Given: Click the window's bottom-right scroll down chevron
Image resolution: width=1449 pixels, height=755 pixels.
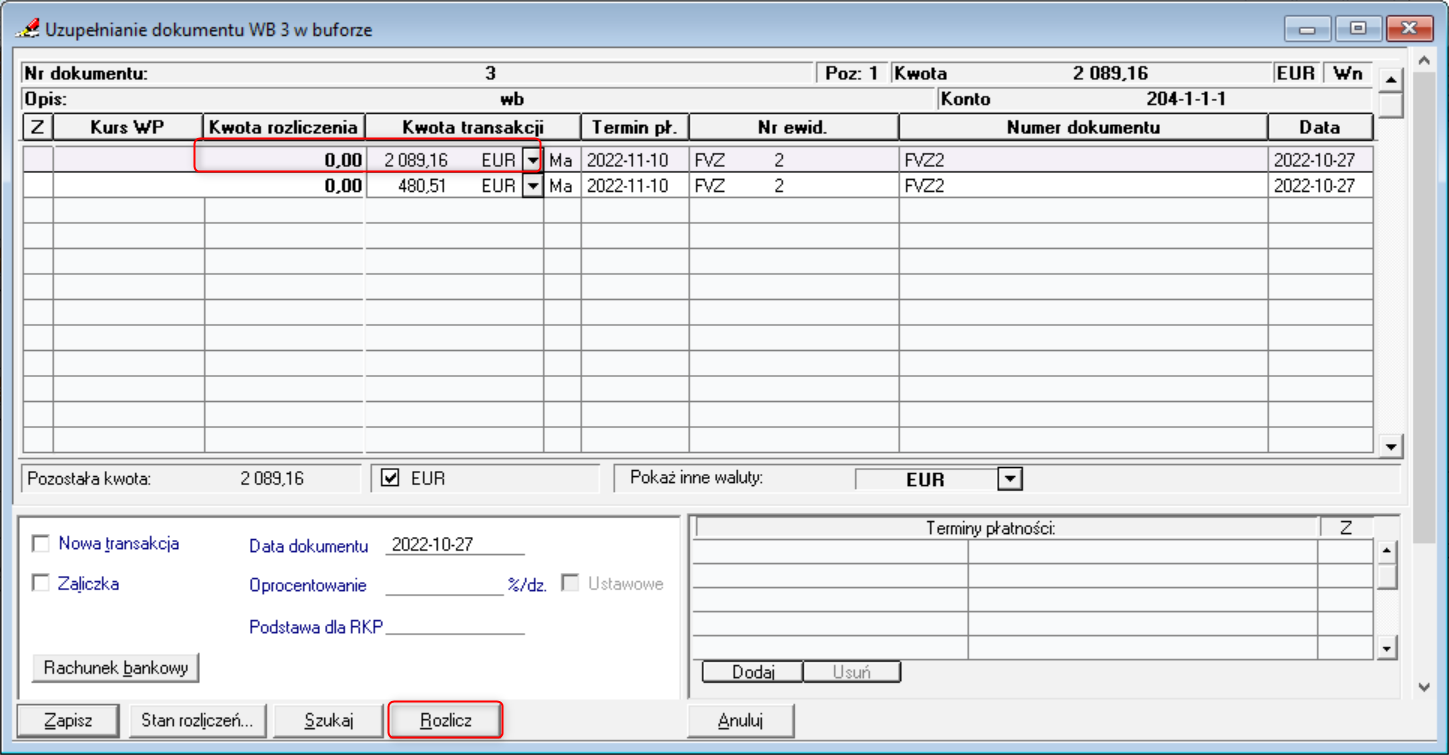Looking at the screenshot, I should (x=1425, y=686).
